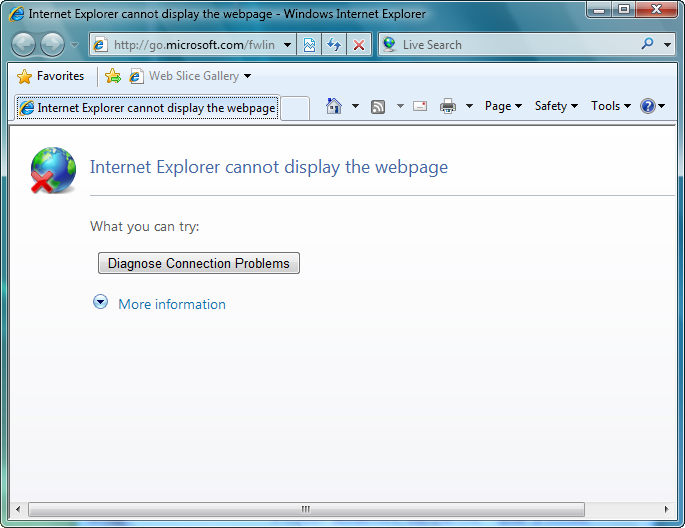Minimize the Internet Explorer window
The image size is (685, 528).
pyautogui.click(x=599, y=10)
